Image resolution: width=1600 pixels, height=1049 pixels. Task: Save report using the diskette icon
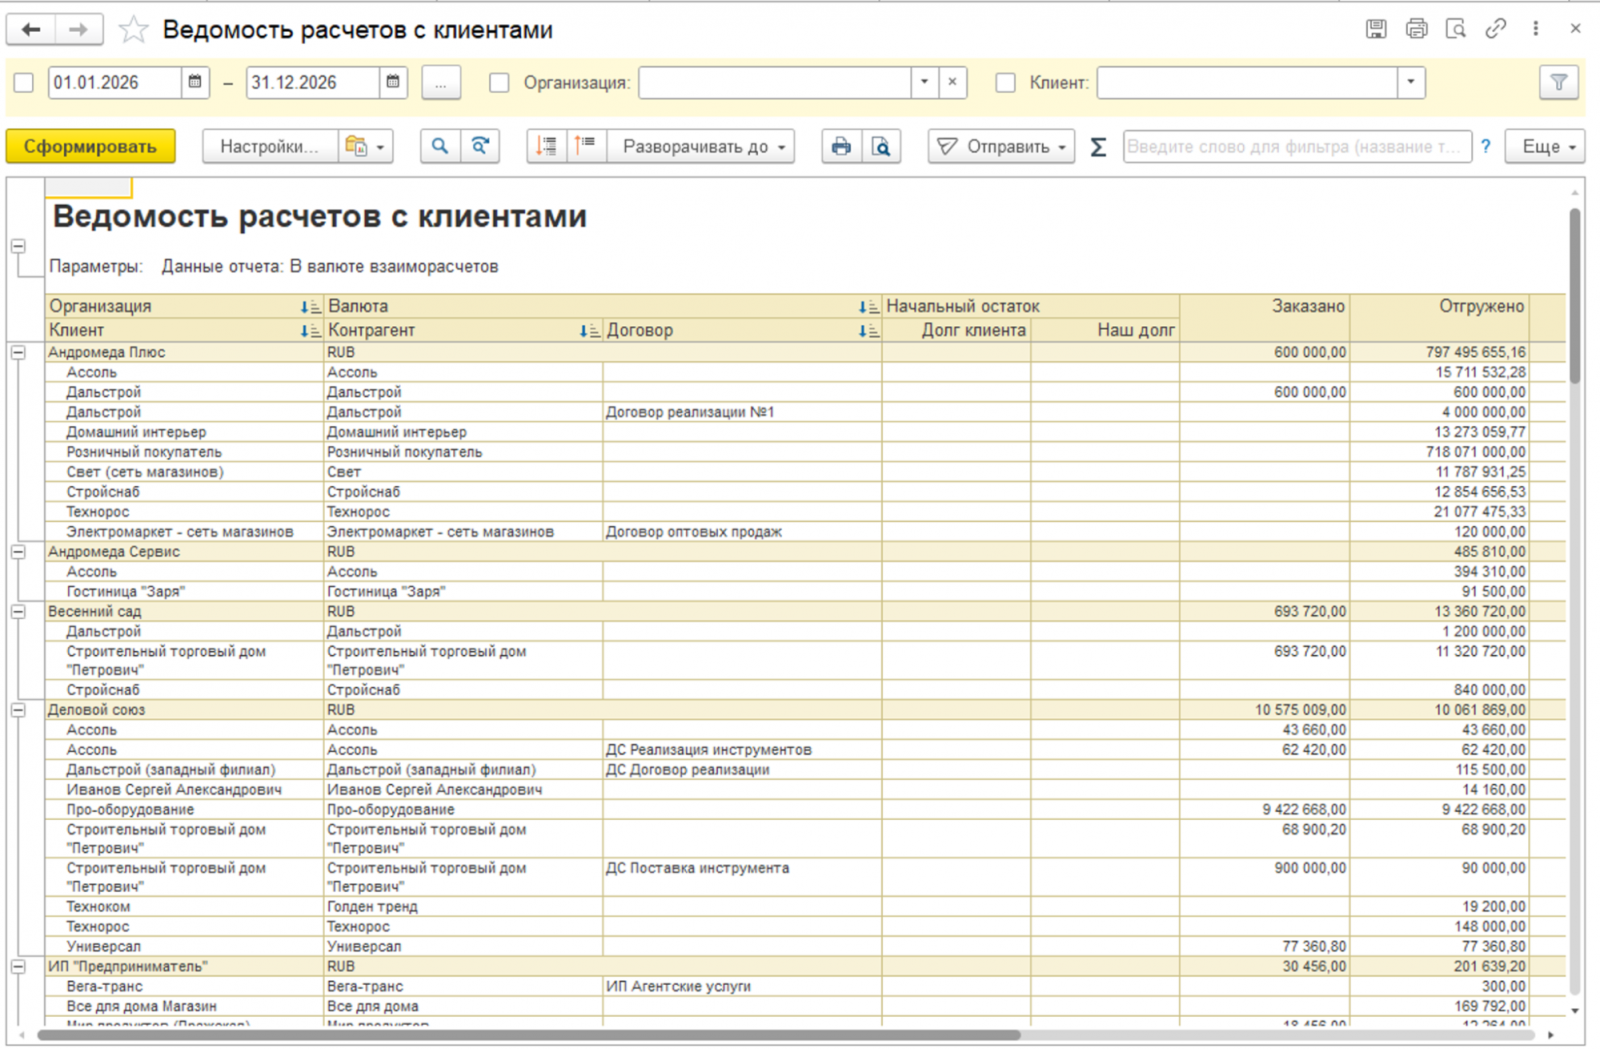(x=1376, y=29)
